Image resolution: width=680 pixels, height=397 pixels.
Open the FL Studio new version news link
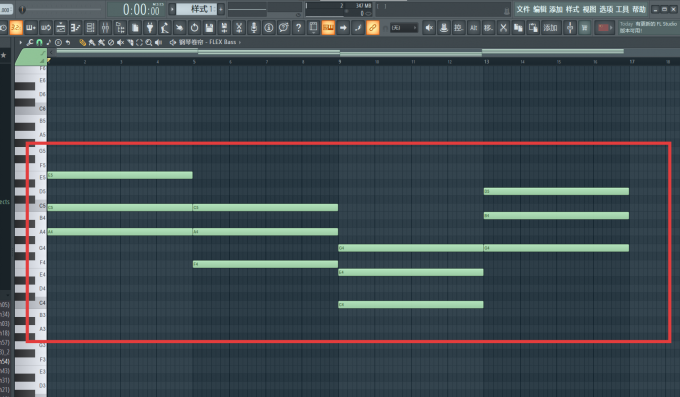[x=648, y=27]
